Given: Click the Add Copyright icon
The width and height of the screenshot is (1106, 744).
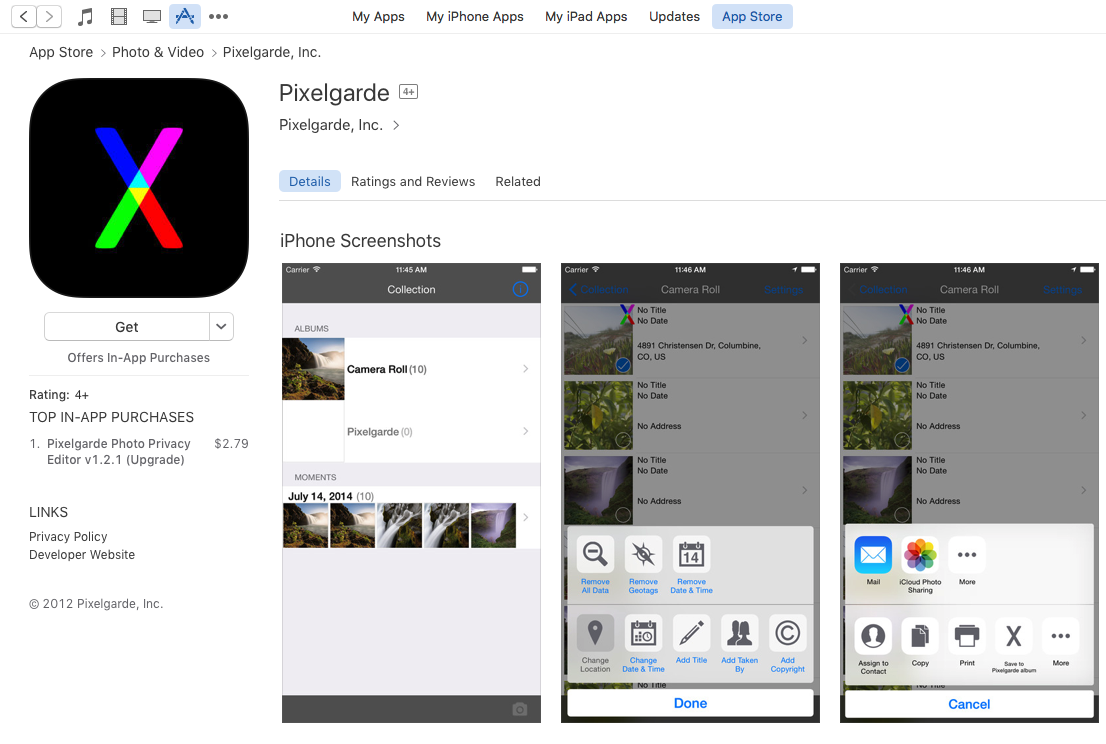Looking at the screenshot, I should click(787, 633).
